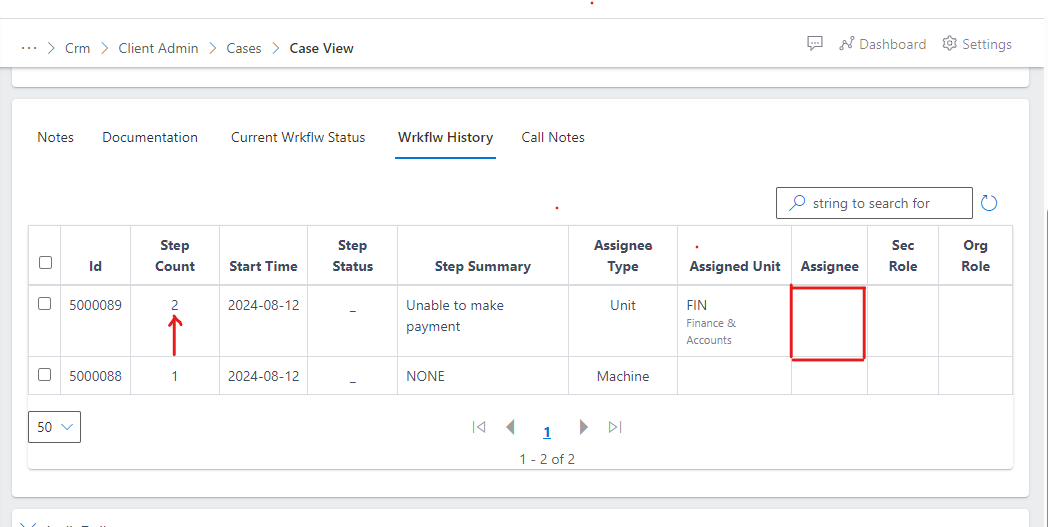Select the row checkbox for Id 5000089
The image size is (1048, 527).
click(x=45, y=304)
